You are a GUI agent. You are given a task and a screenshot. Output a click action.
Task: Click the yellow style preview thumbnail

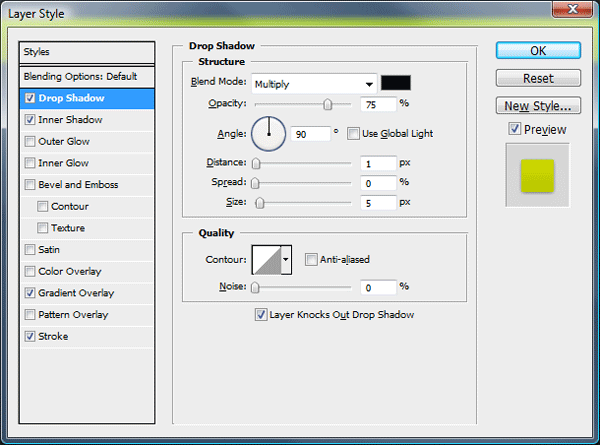[x=538, y=176]
